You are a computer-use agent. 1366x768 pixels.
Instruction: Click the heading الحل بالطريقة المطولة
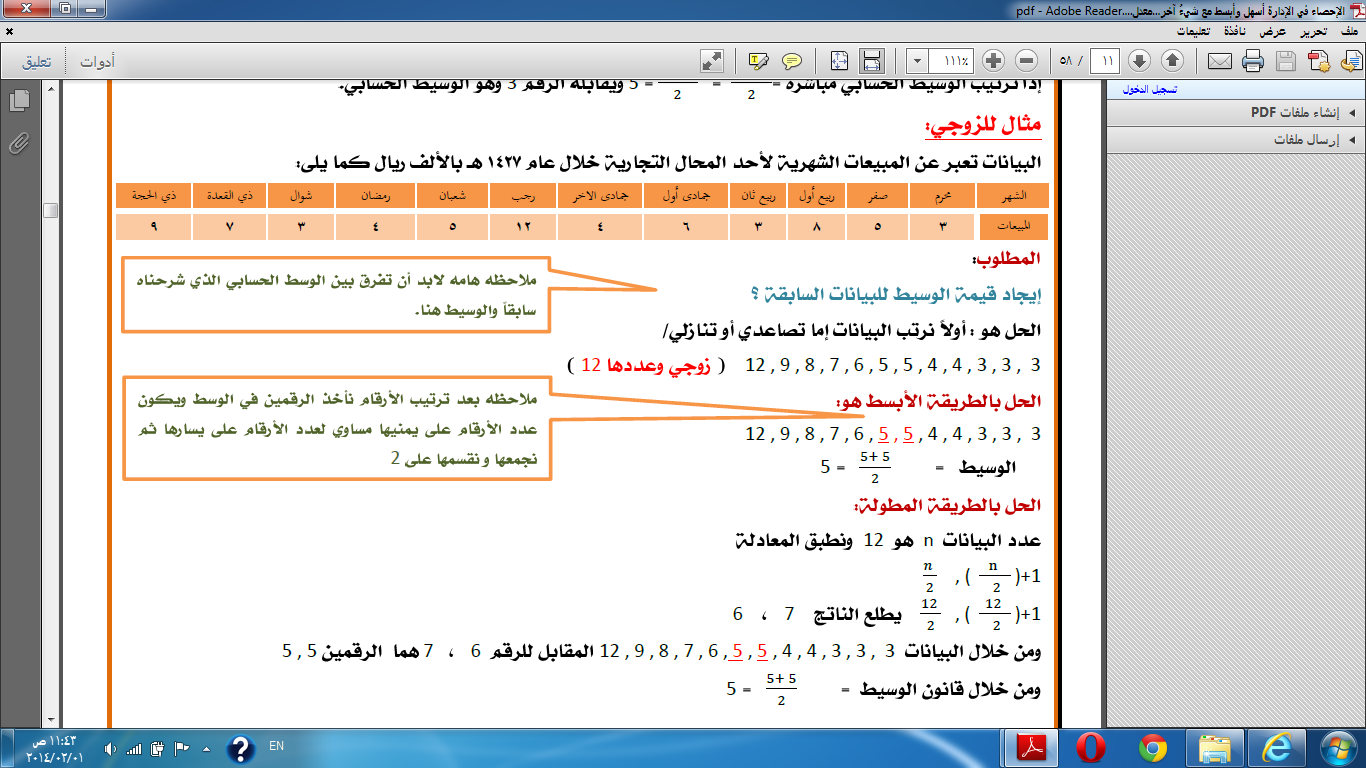click(946, 505)
